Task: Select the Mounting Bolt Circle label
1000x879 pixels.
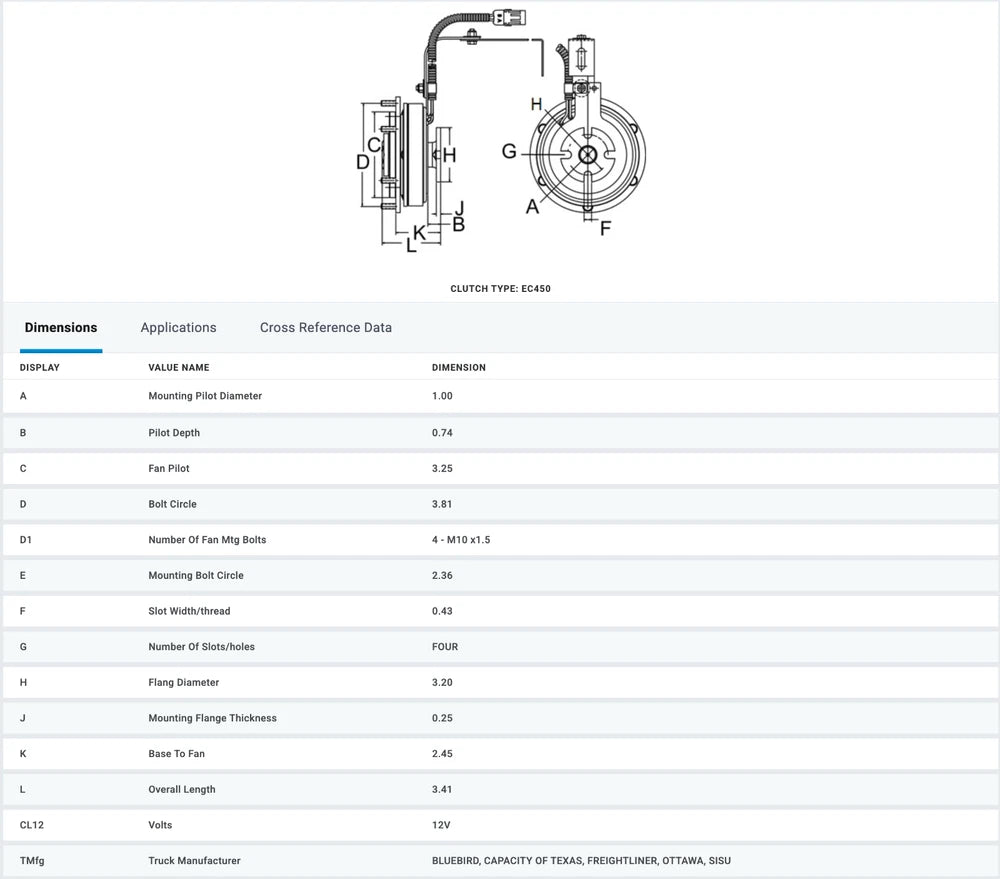Action: [x=196, y=576]
